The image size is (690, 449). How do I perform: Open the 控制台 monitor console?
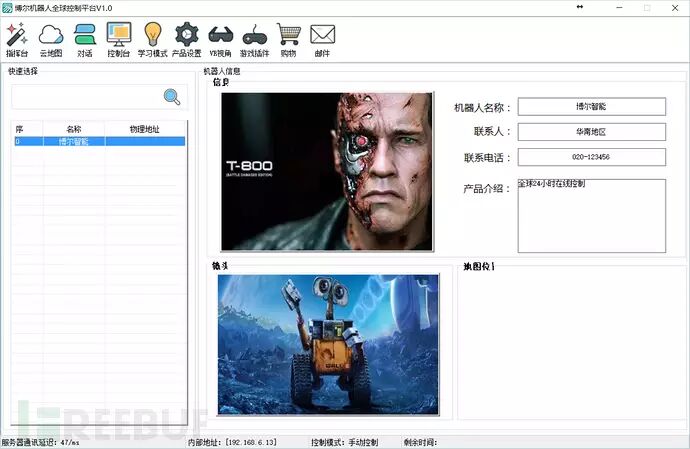(119, 40)
